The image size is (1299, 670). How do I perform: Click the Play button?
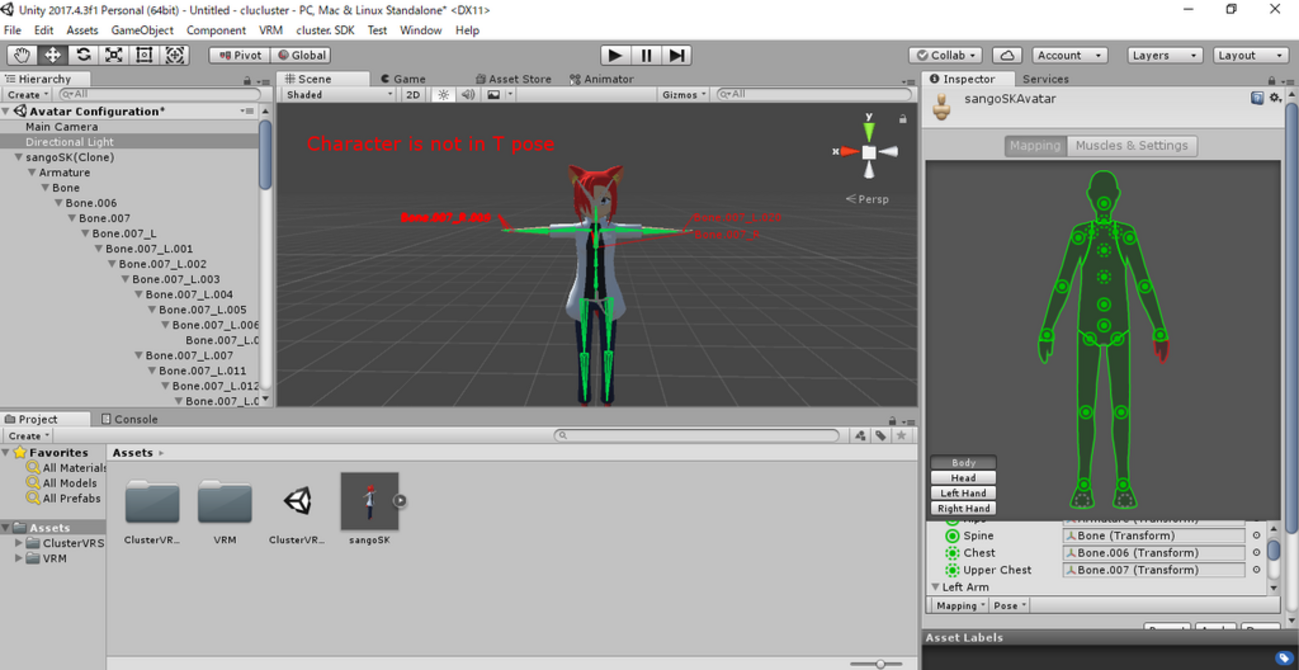click(615, 55)
